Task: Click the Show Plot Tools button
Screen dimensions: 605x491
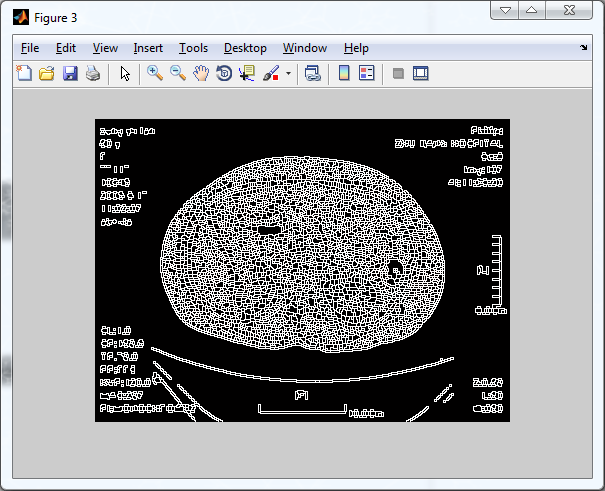Action: tap(421, 73)
